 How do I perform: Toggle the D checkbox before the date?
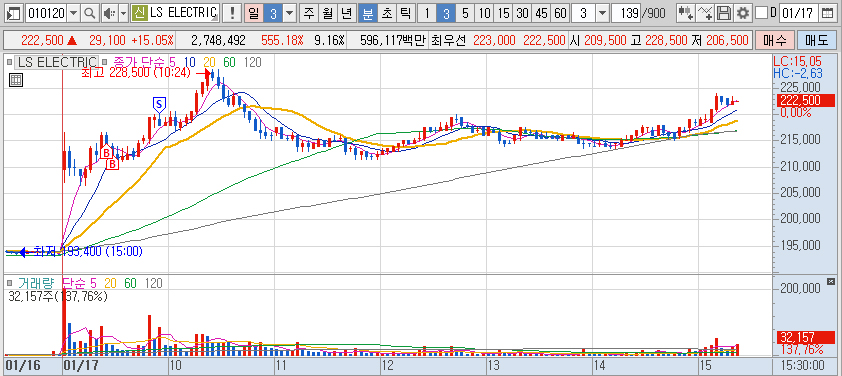click(x=761, y=13)
